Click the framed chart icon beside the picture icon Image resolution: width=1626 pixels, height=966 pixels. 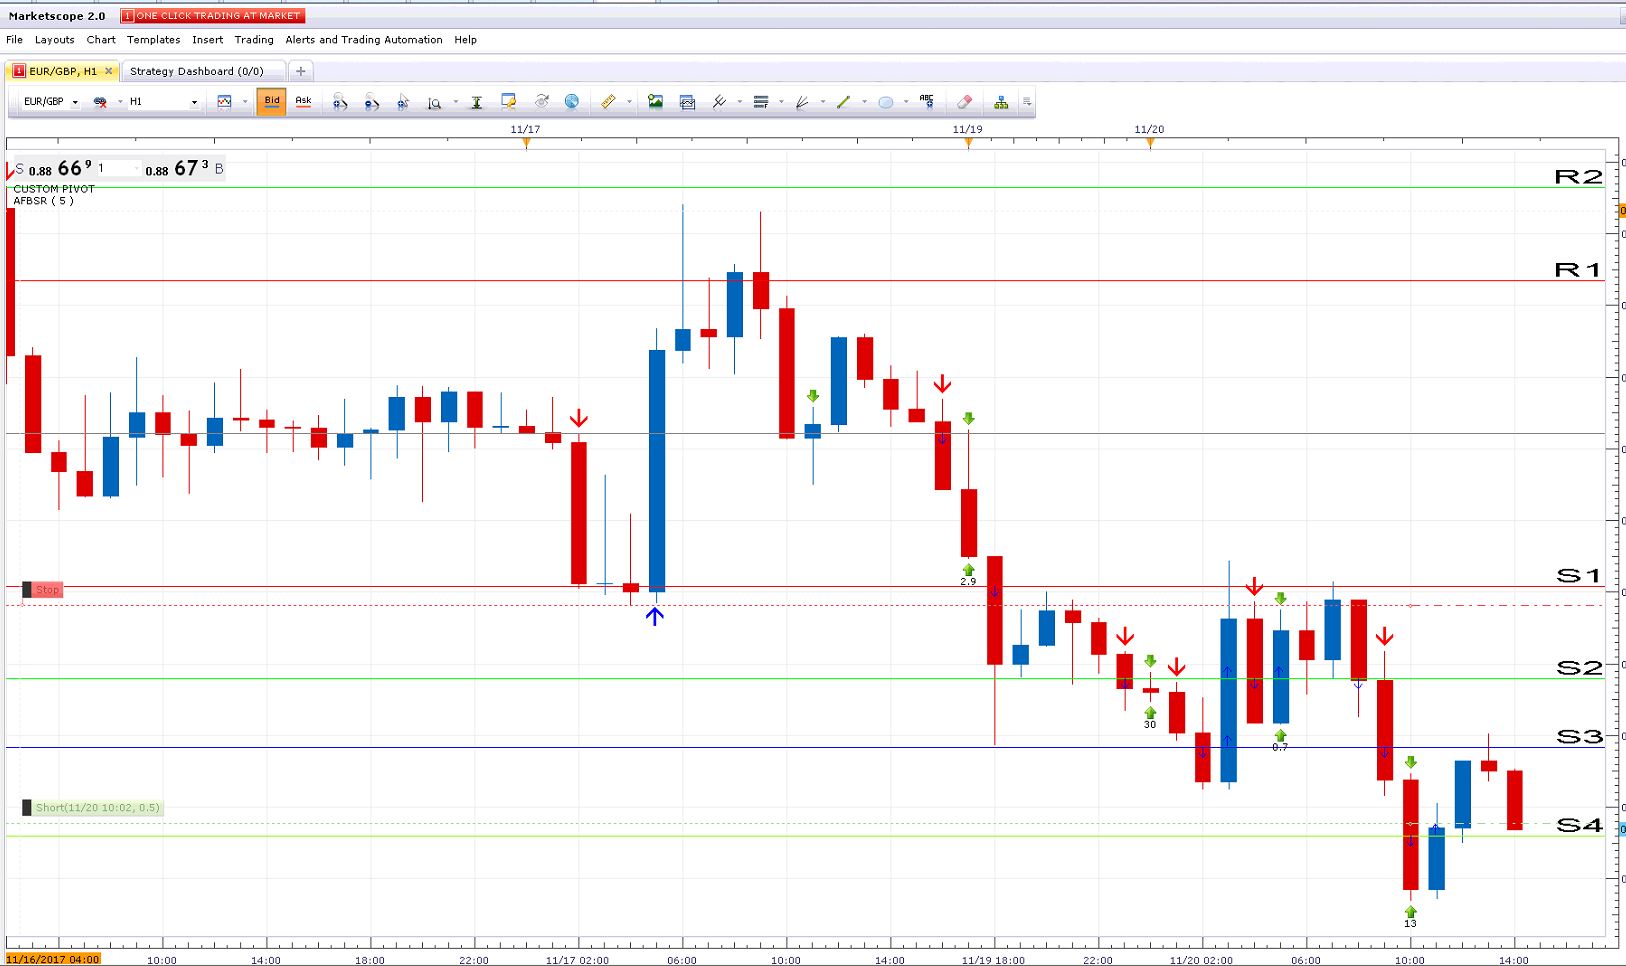click(x=687, y=102)
